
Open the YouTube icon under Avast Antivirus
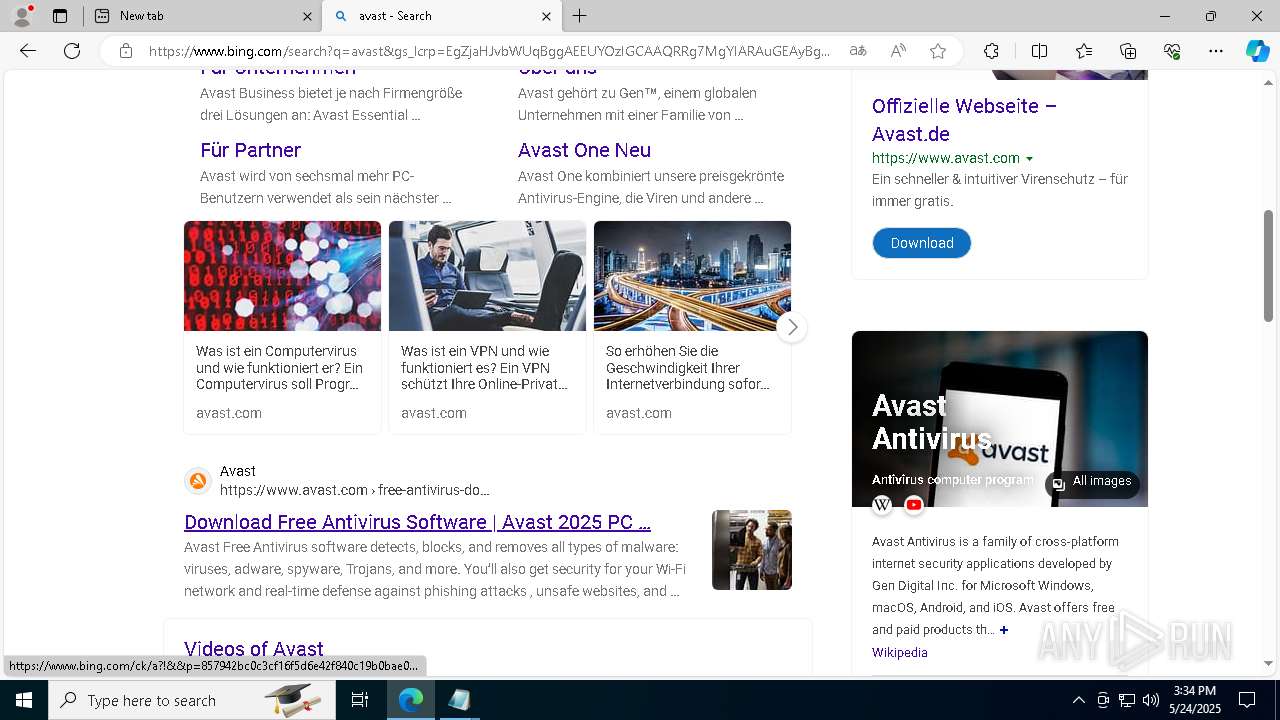(914, 505)
